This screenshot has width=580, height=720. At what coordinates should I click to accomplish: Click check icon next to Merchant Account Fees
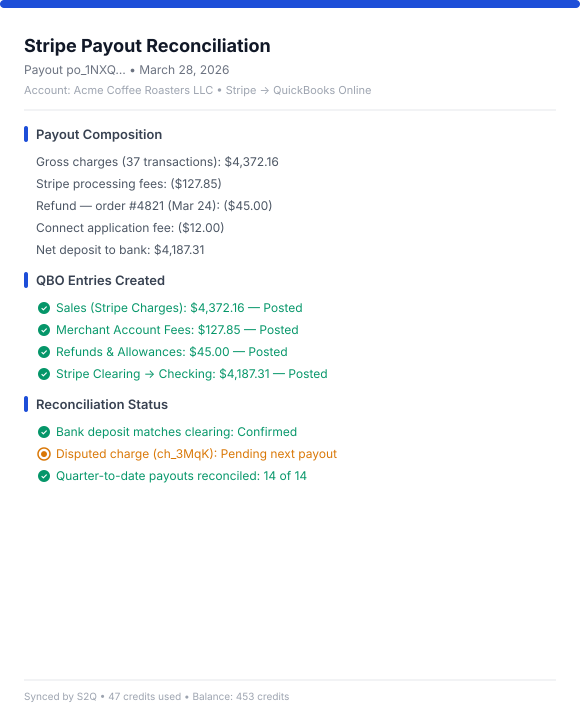pyautogui.click(x=44, y=330)
